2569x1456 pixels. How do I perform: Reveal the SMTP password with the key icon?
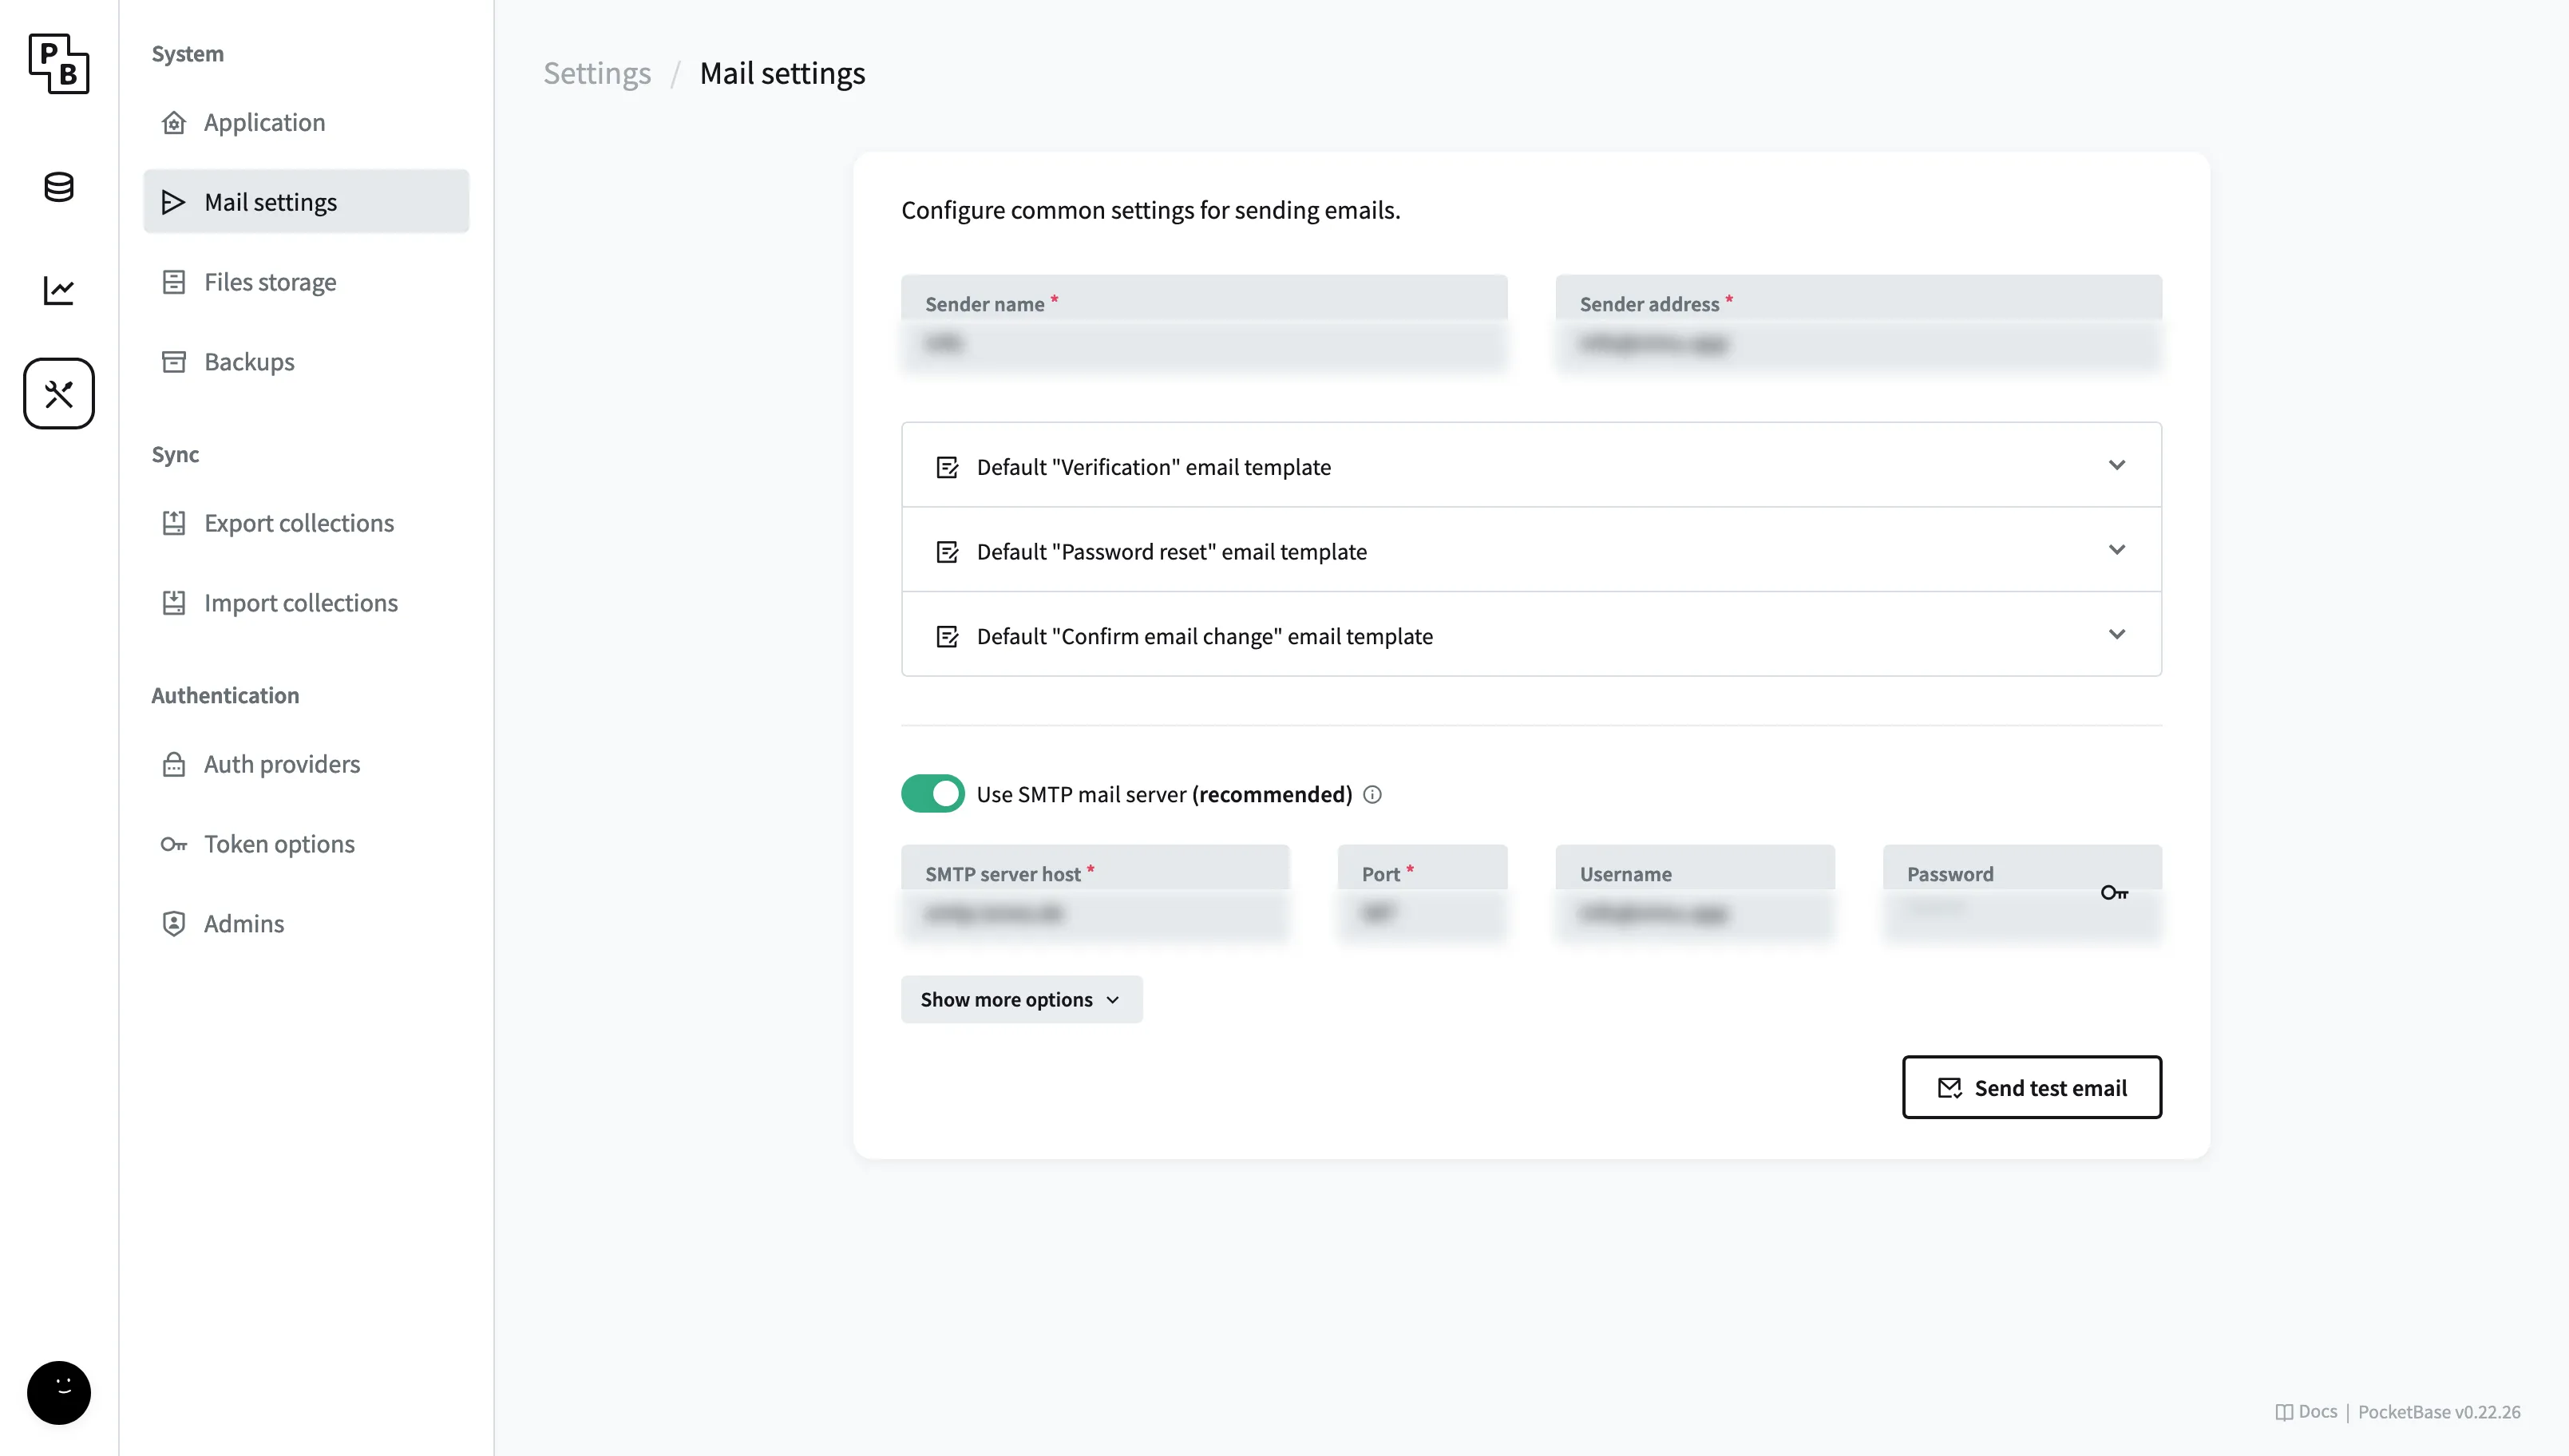(x=2115, y=892)
